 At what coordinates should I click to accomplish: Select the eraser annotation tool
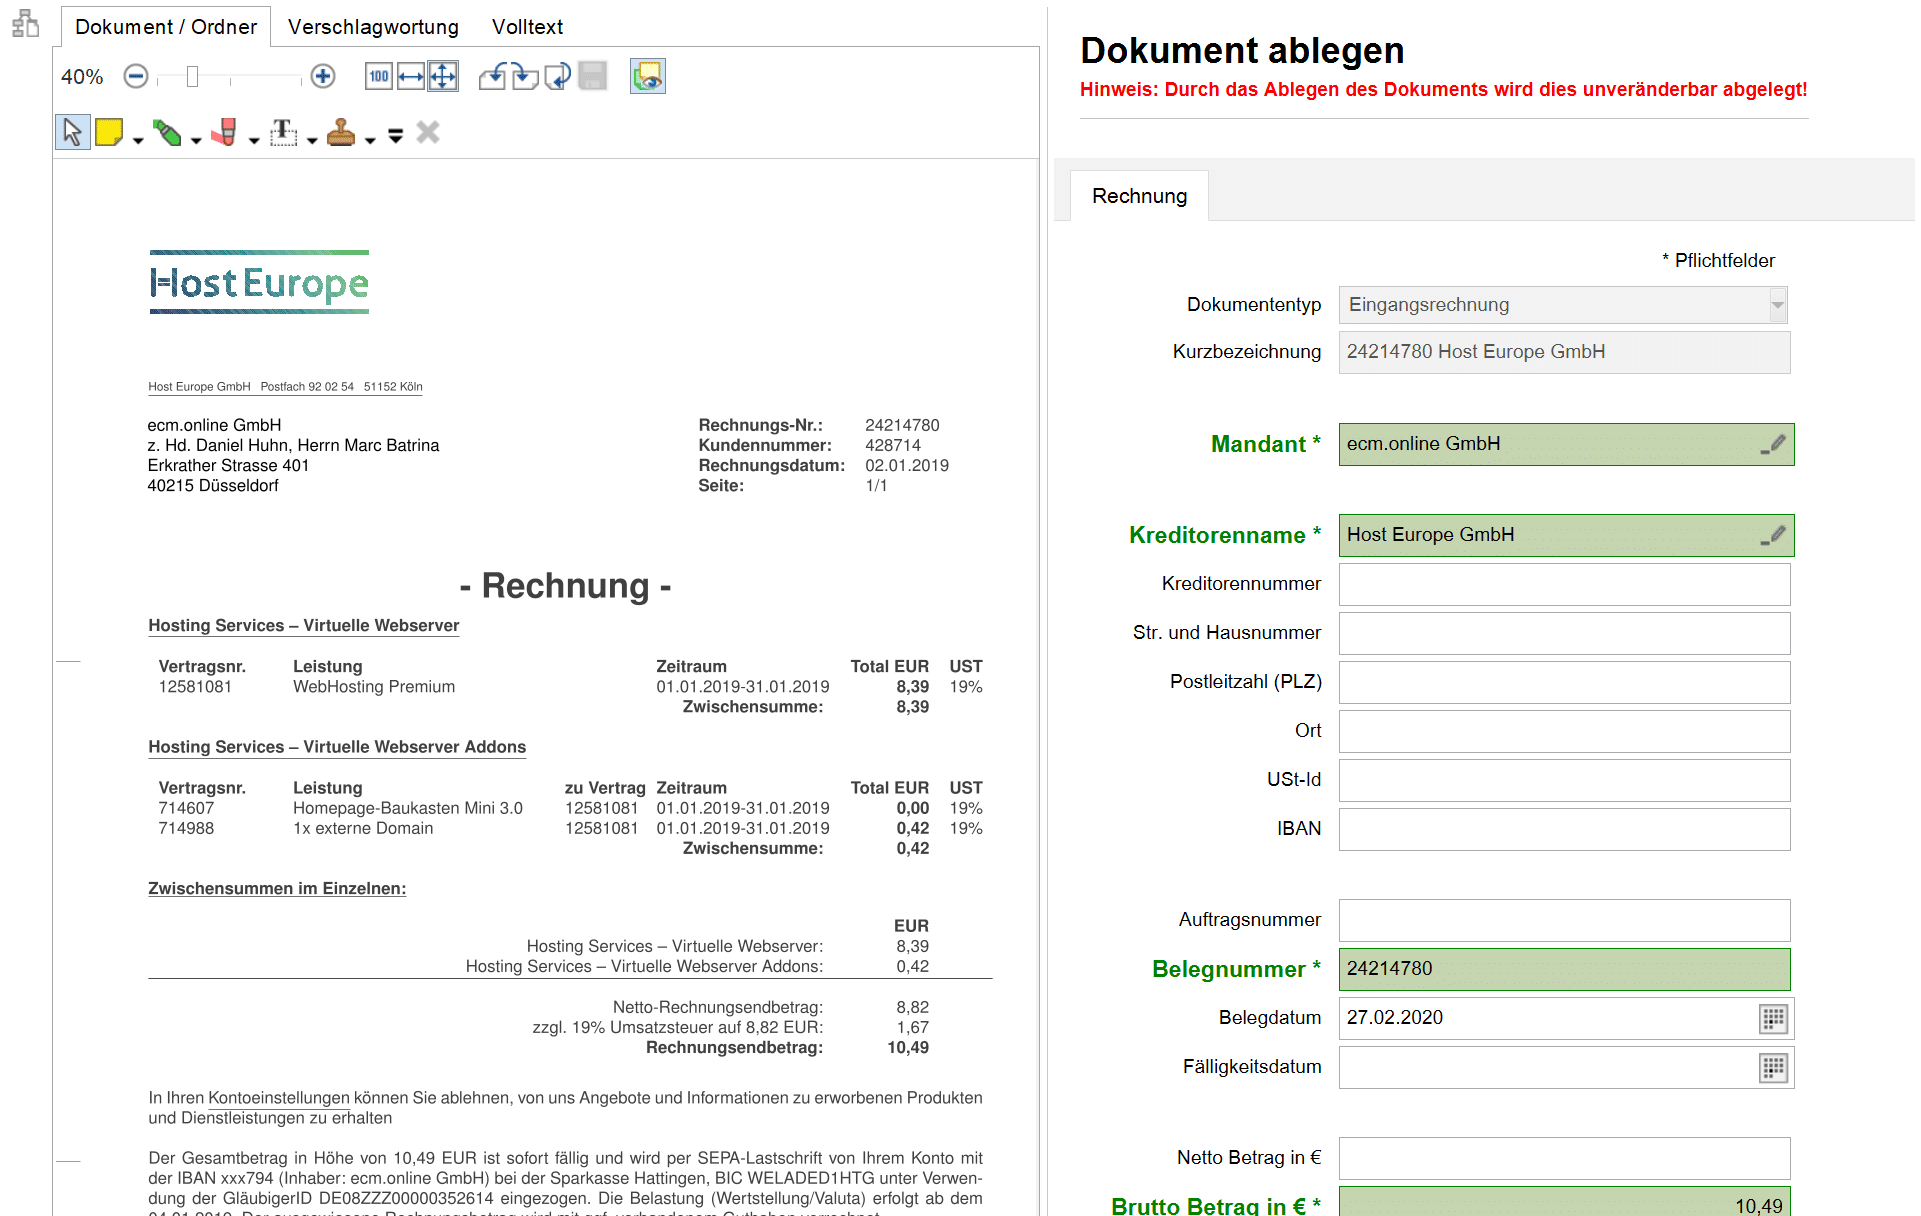tap(225, 131)
